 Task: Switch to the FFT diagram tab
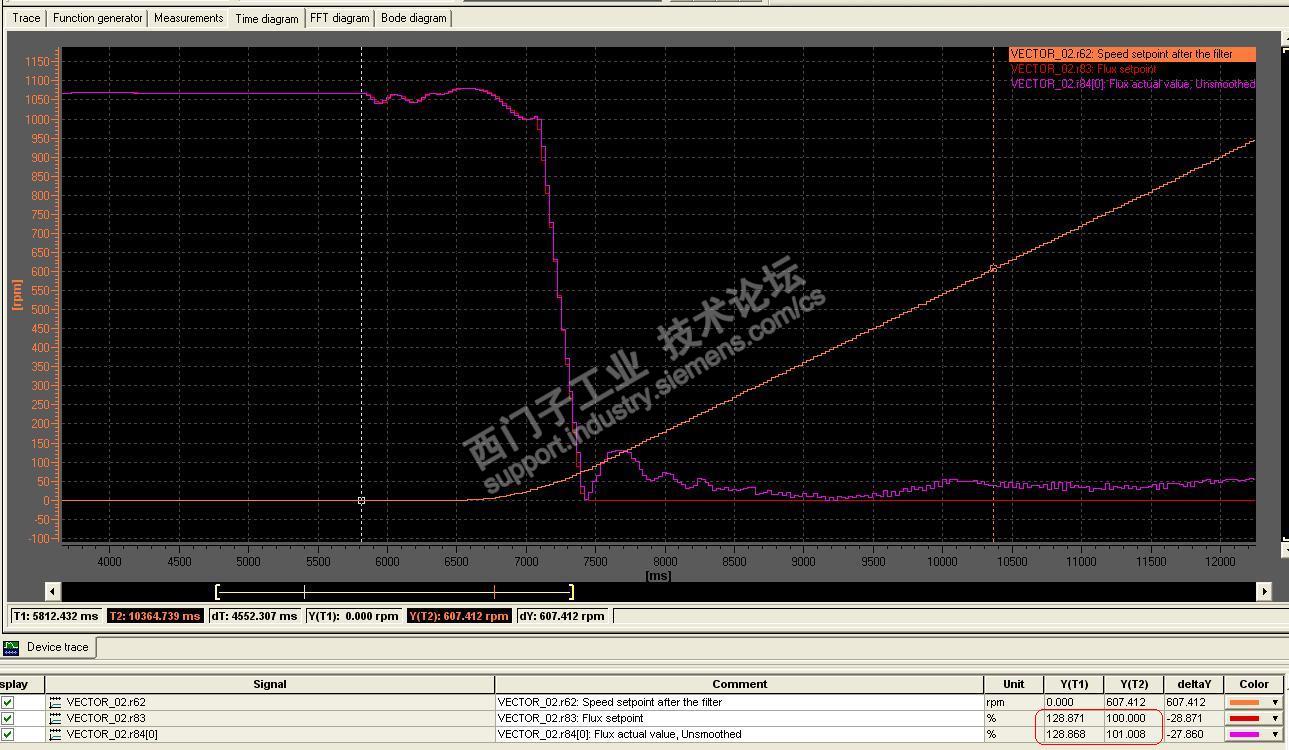tap(340, 18)
